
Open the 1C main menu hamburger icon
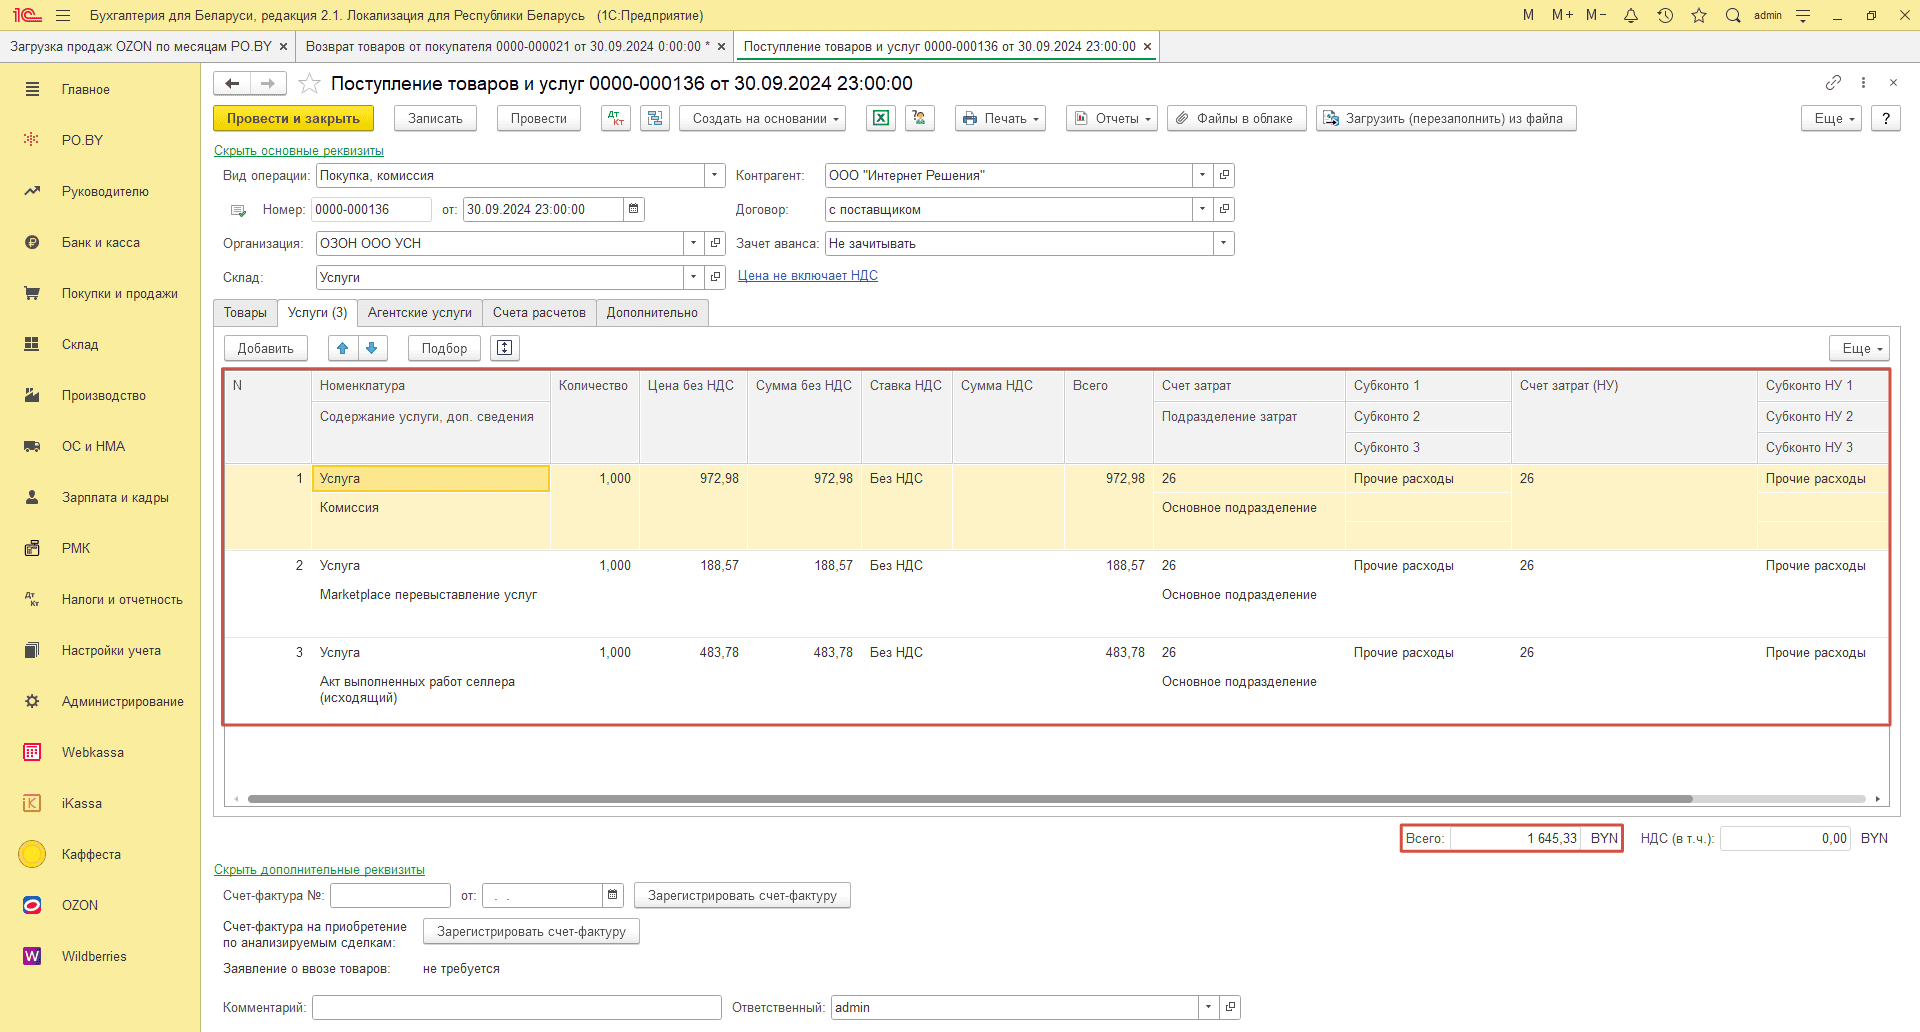[63, 15]
